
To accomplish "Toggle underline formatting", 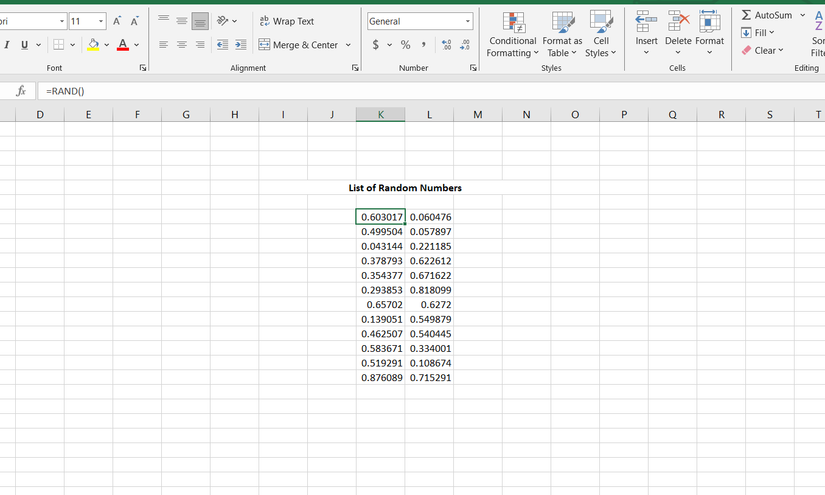I will coord(25,45).
